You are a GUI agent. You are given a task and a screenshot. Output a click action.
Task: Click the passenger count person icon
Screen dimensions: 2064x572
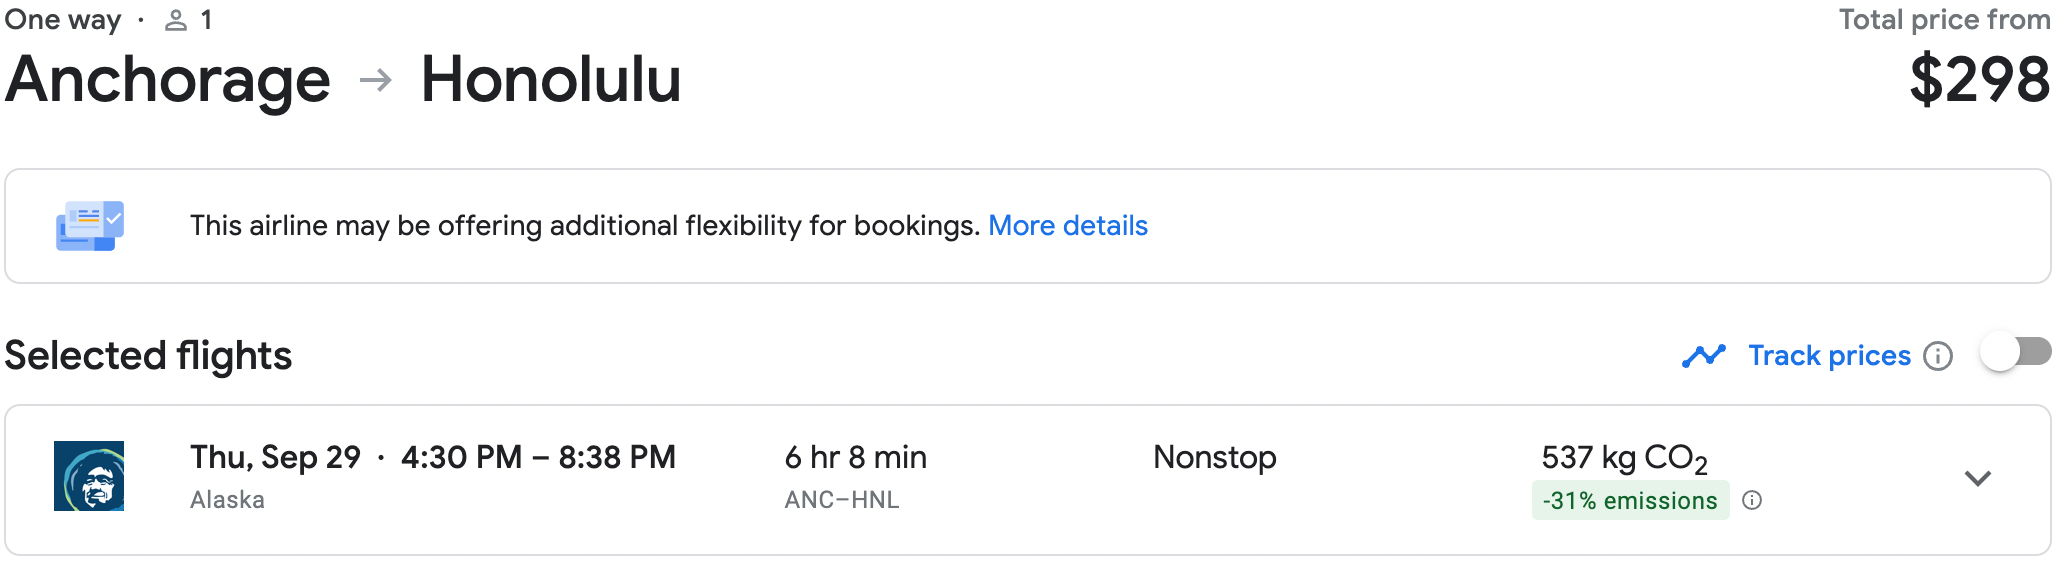click(x=176, y=20)
